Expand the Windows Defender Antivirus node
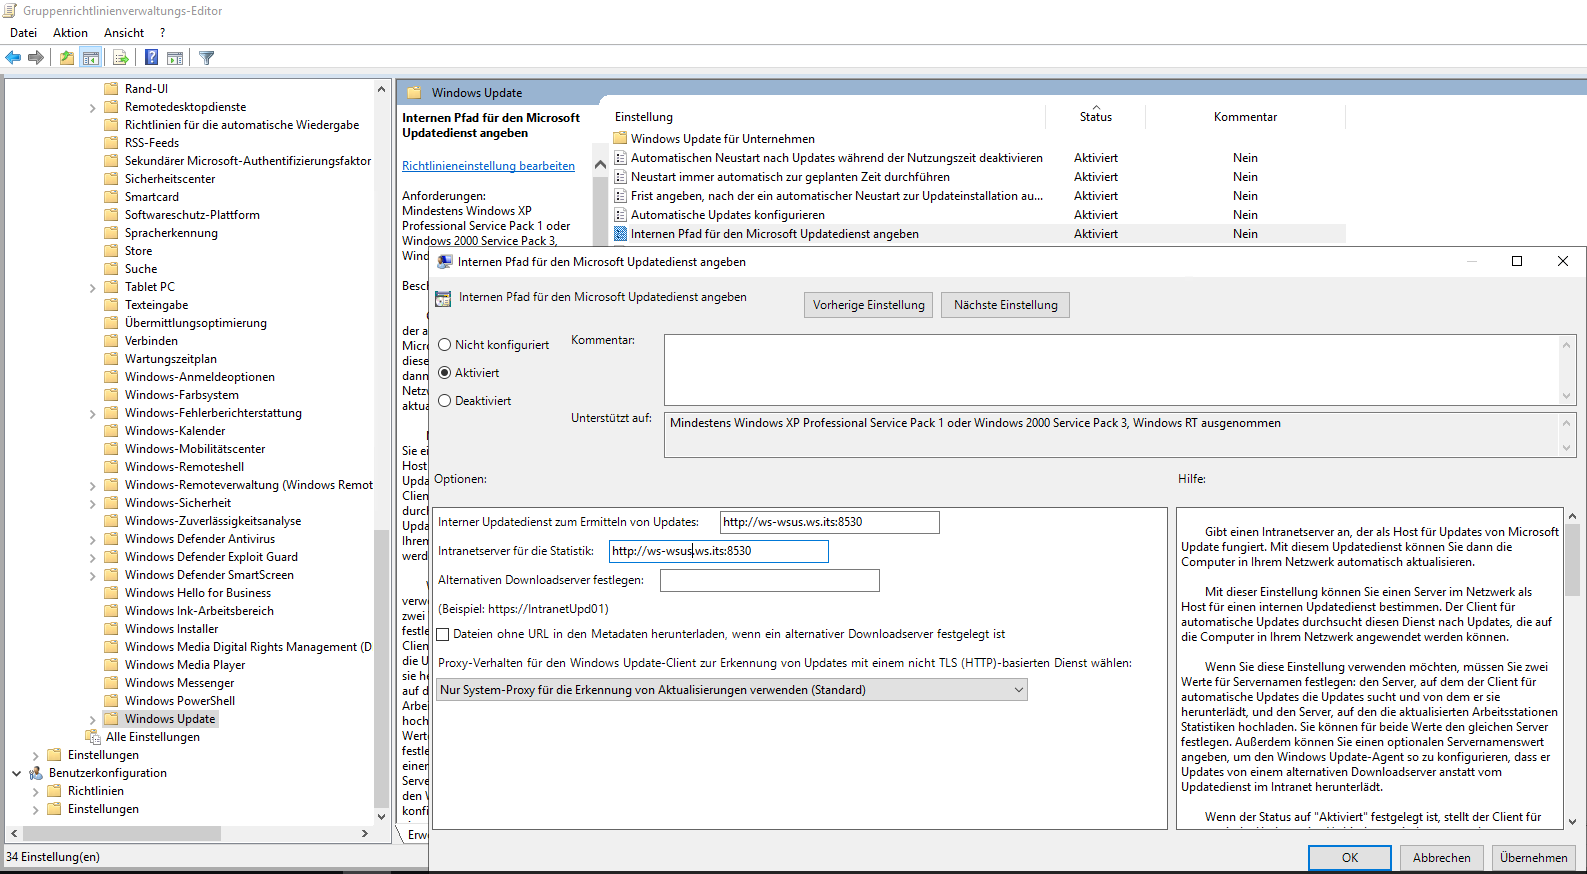 tap(93, 539)
